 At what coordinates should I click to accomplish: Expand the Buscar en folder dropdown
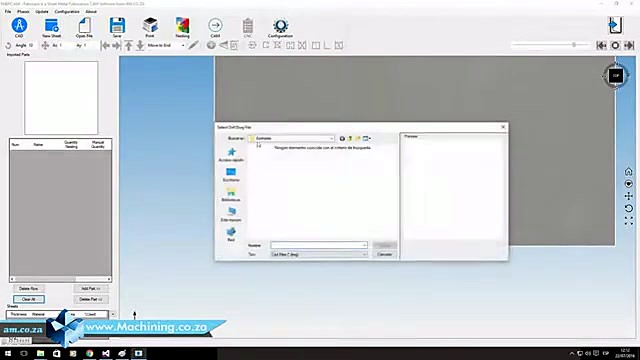[331, 138]
